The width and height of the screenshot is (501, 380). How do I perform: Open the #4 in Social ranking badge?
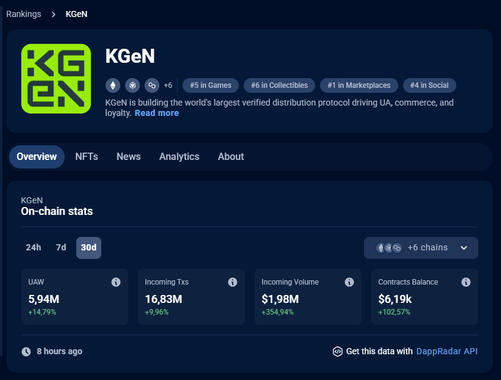(429, 85)
